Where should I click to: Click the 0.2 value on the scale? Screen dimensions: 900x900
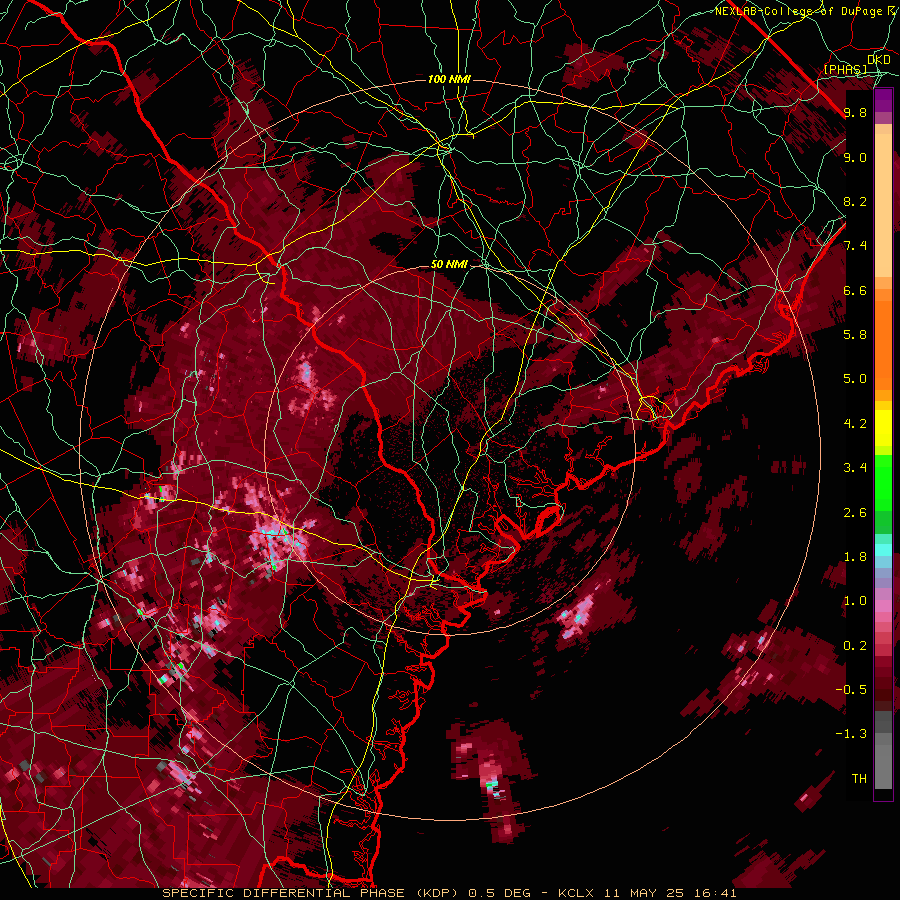click(x=855, y=646)
